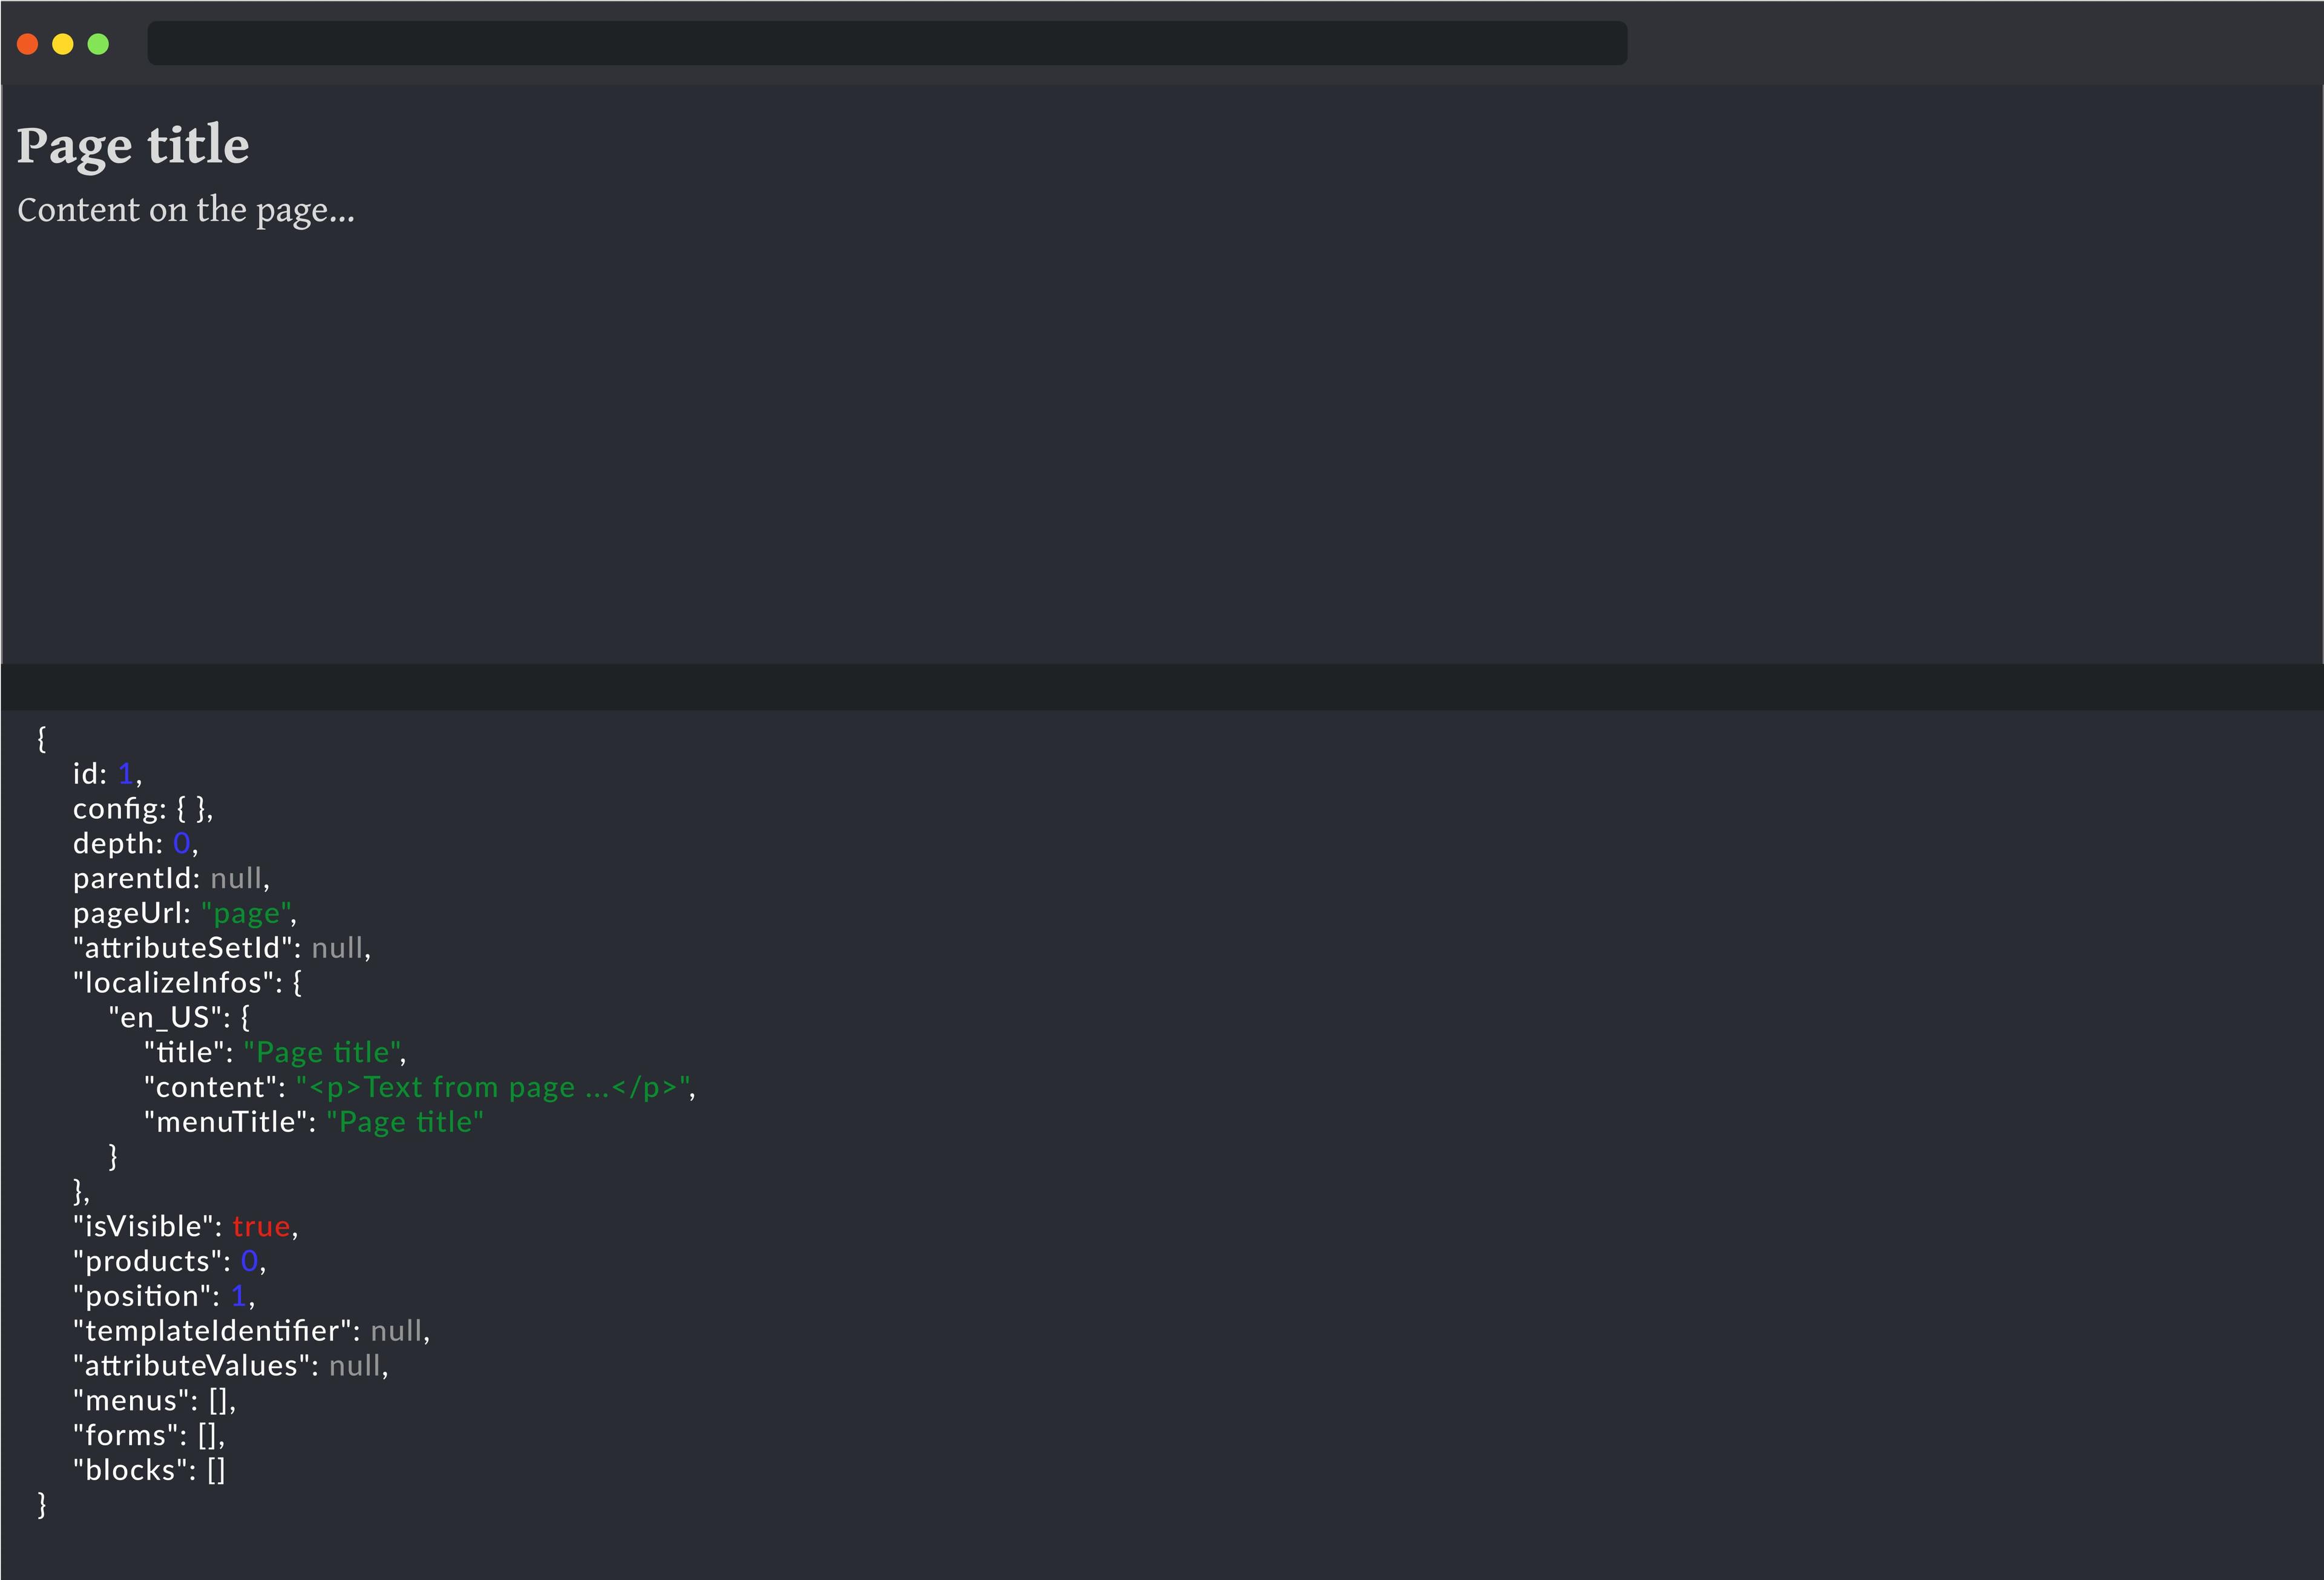Click the red close traffic light button
Viewport: 2324px width, 1580px height.
point(28,44)
